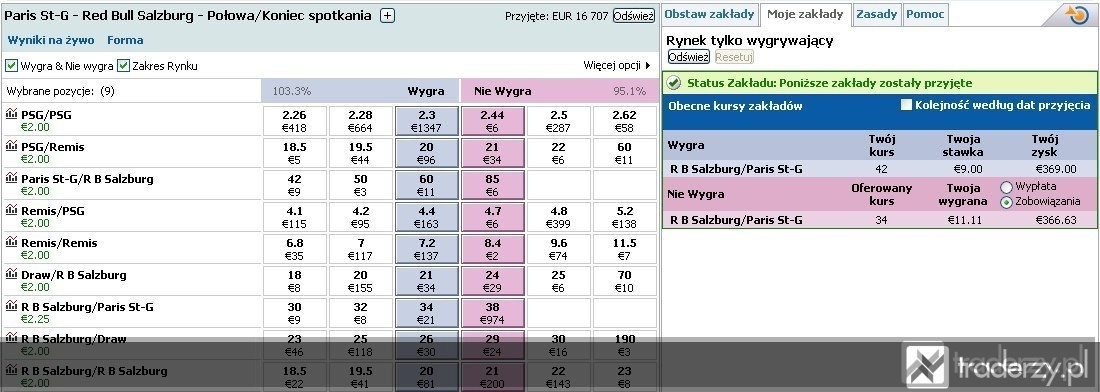
Task: Open the Zasady tab
Action: (x=876, y=13)
